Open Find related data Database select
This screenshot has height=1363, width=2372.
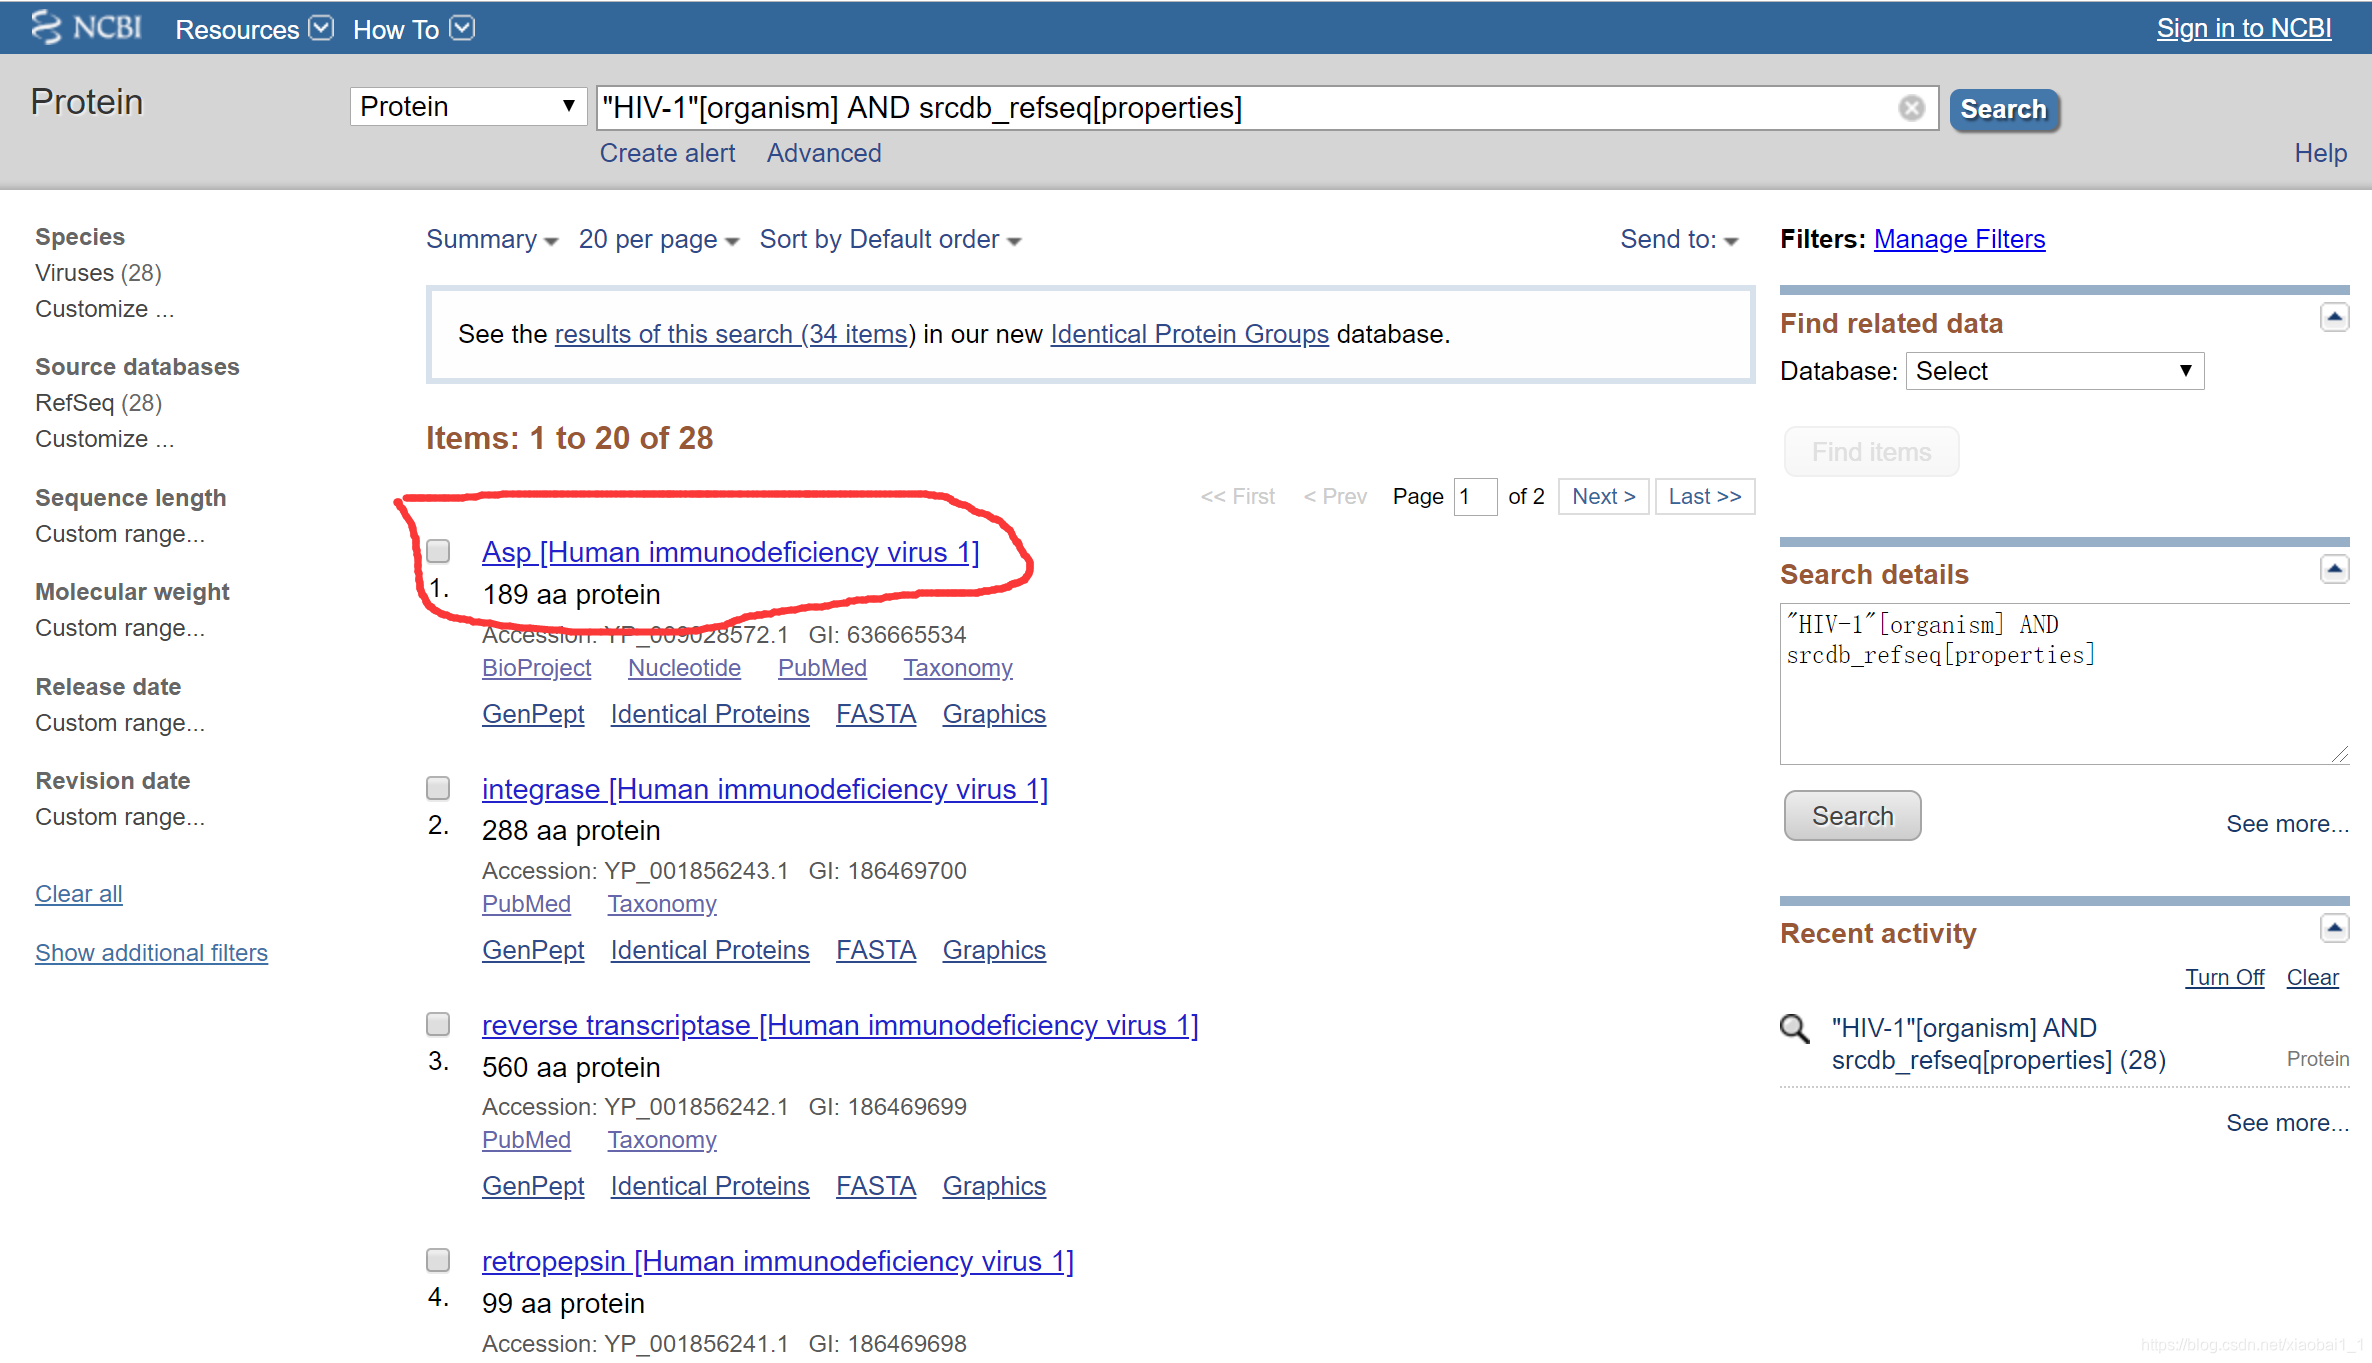click(x=2053, y=371)
